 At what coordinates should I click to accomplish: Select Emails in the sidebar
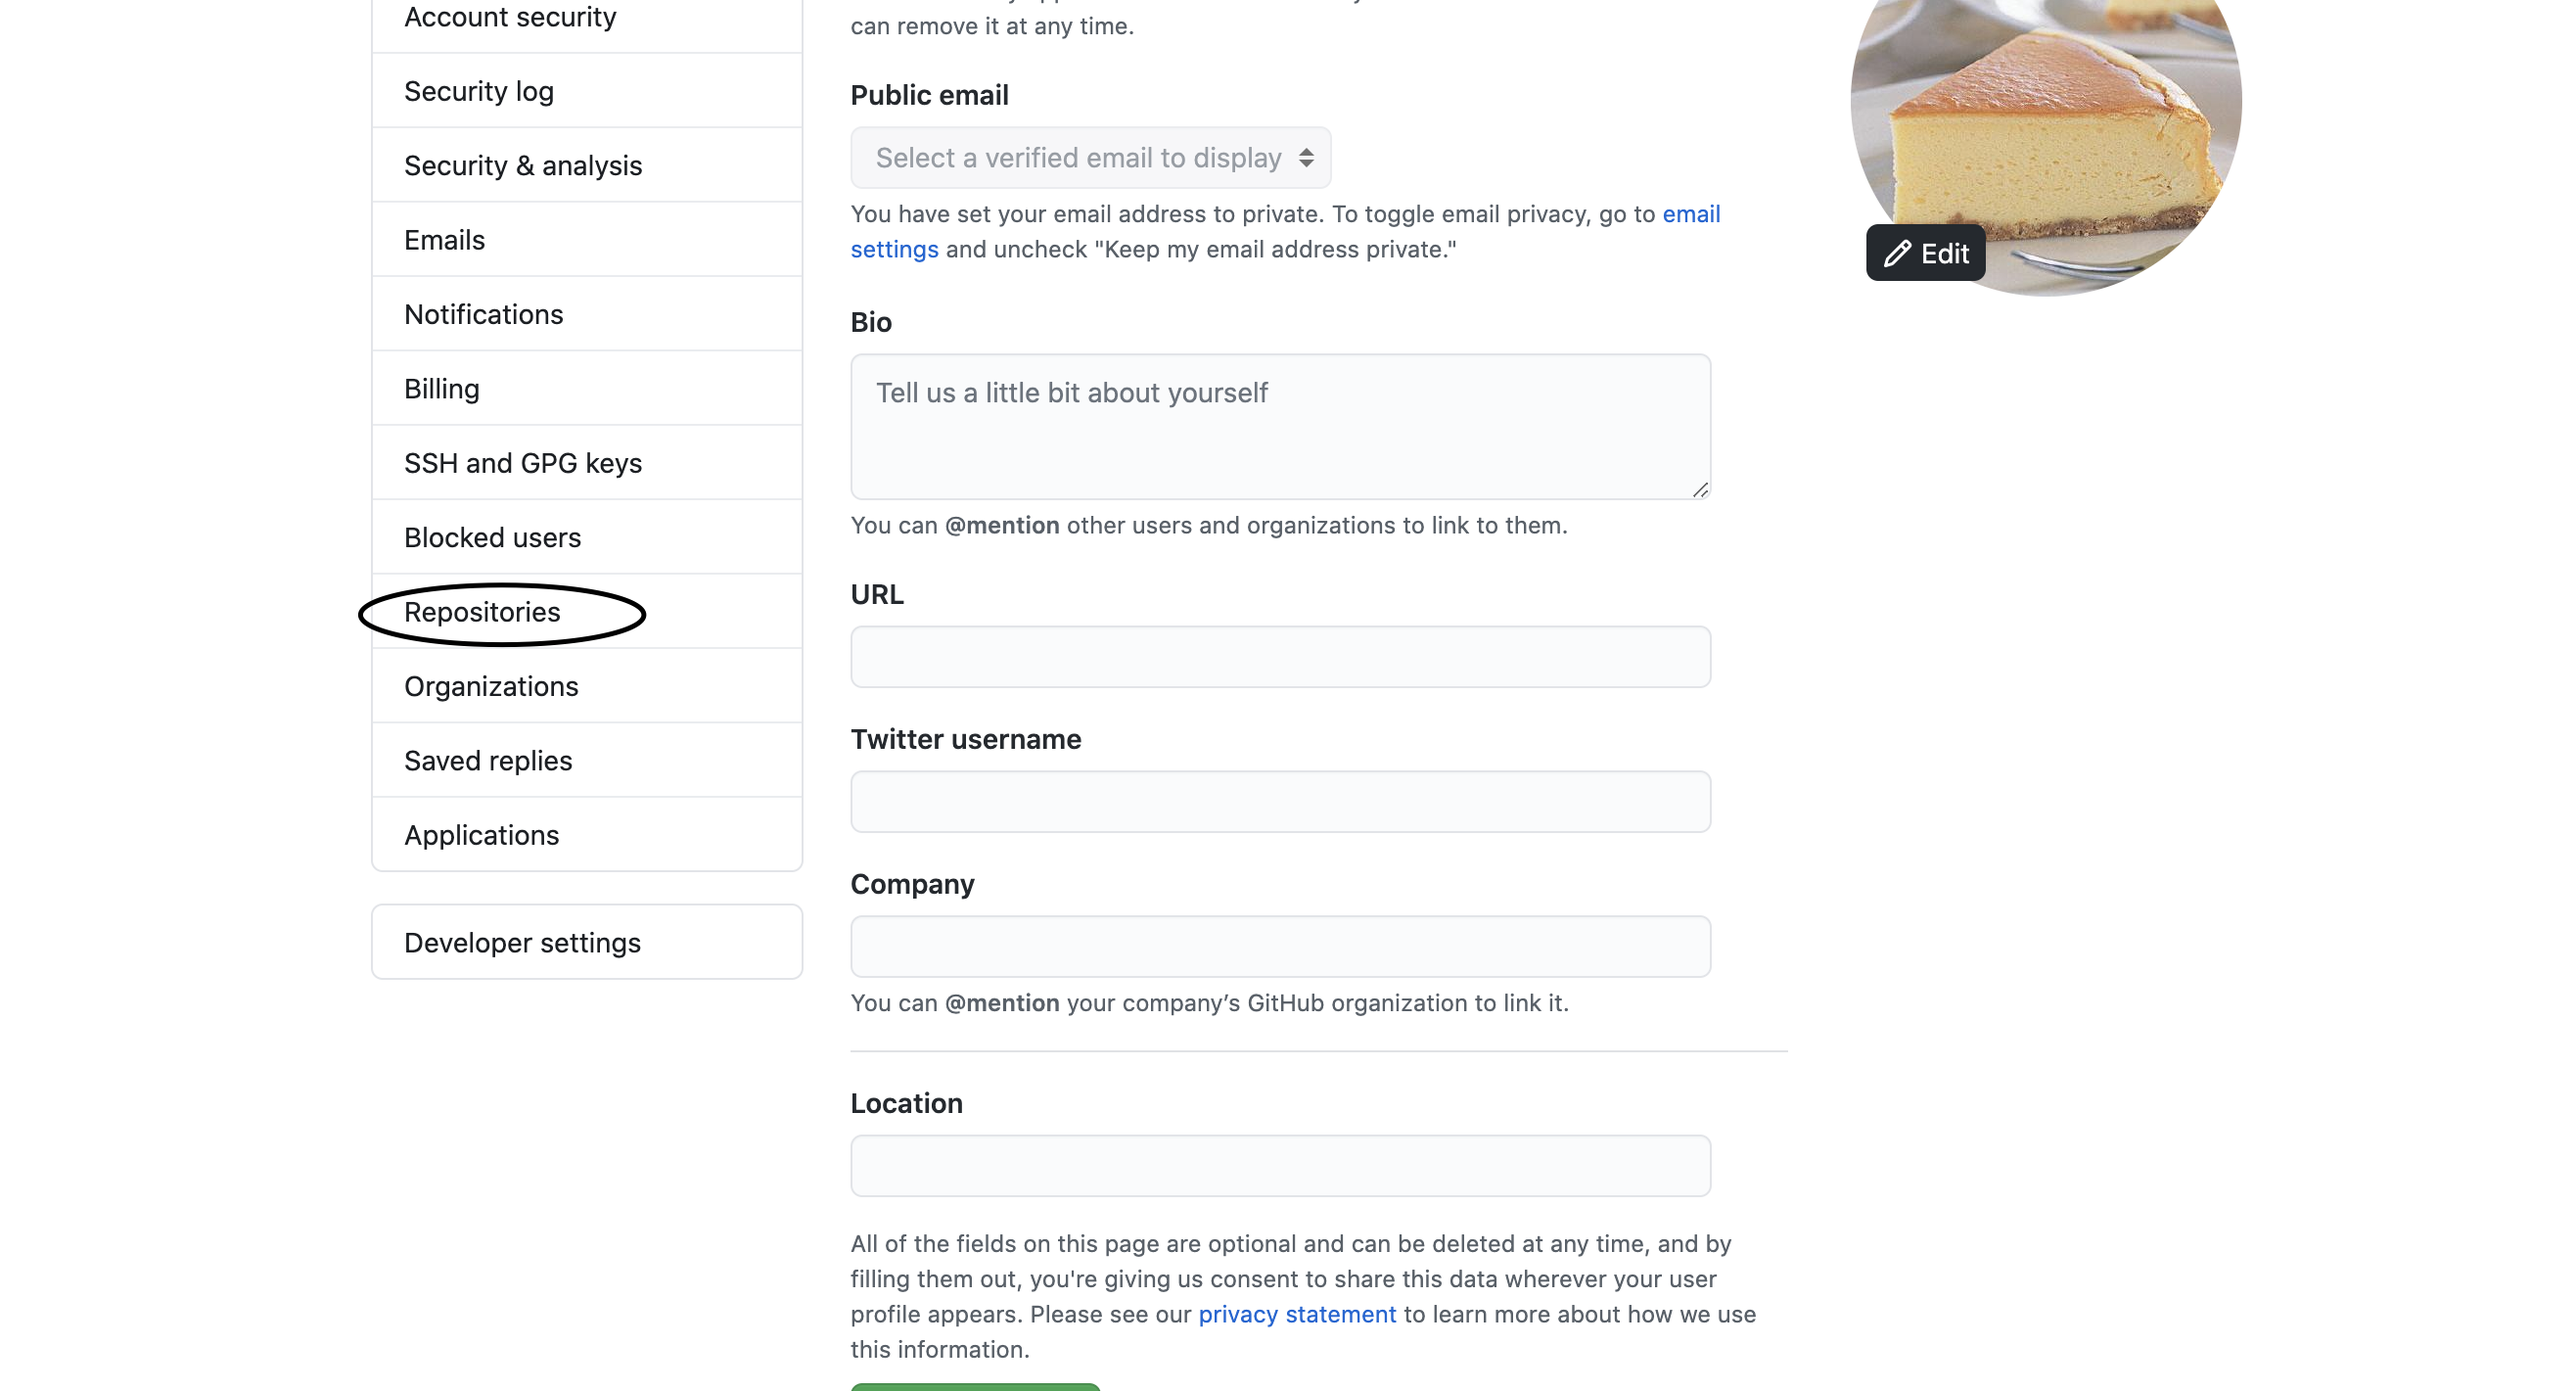coord(444,240)
